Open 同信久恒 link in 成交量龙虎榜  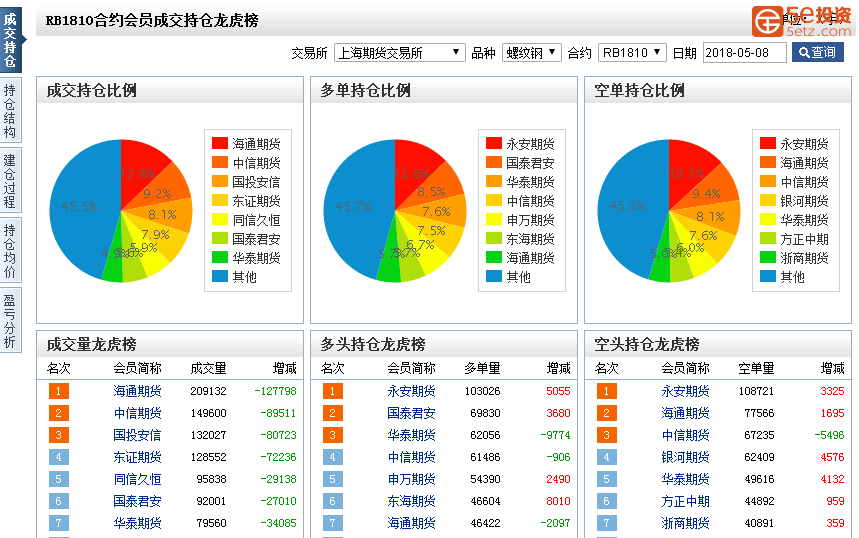click(137, 479)
